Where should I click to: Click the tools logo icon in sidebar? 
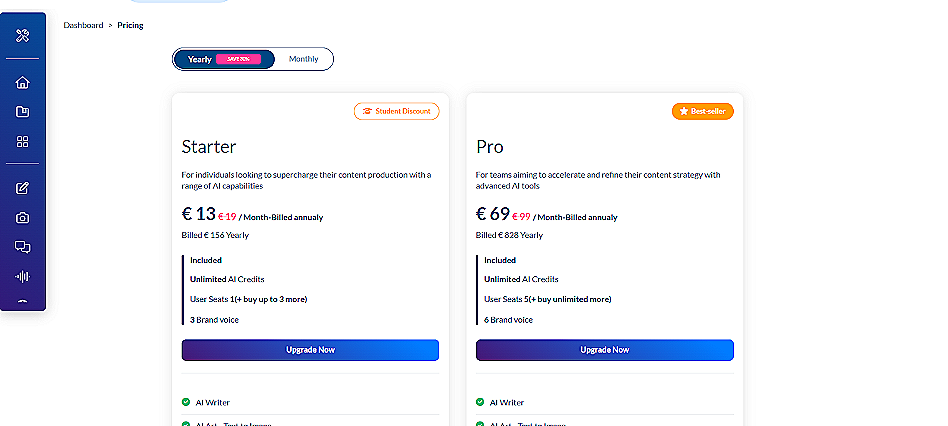(x=22, y=37)
